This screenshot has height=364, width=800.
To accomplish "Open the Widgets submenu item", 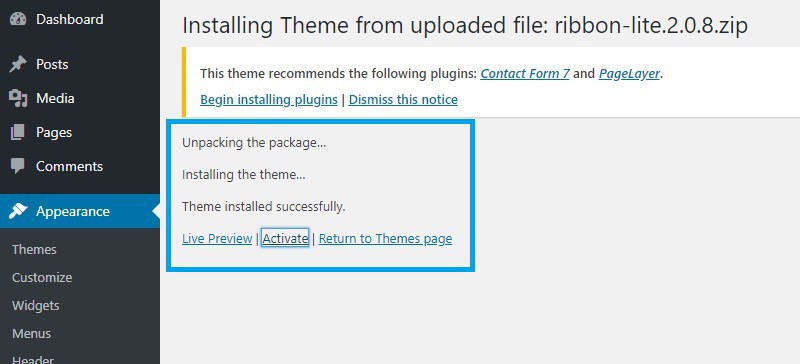I will pos(36,306).
